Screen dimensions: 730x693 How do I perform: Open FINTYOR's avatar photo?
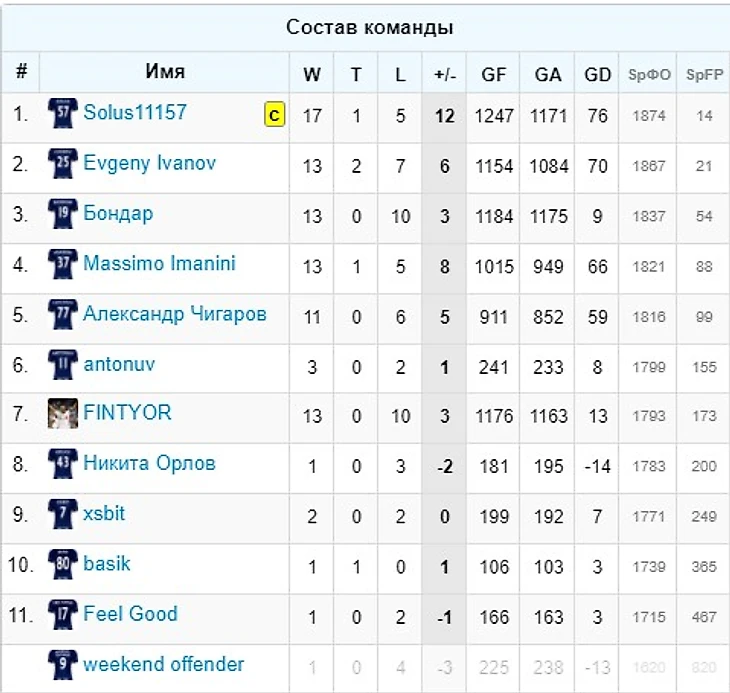[x=63, y=413]
